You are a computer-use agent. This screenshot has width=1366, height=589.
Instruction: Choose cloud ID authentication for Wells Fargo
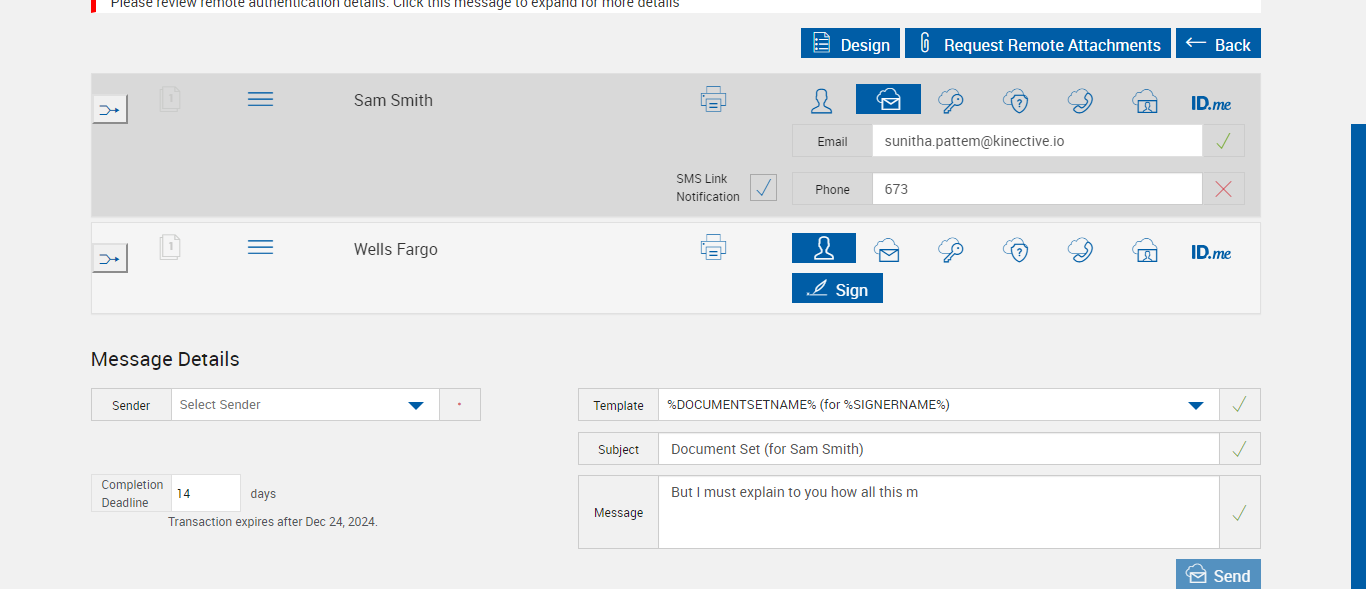tap(1145, 249)
